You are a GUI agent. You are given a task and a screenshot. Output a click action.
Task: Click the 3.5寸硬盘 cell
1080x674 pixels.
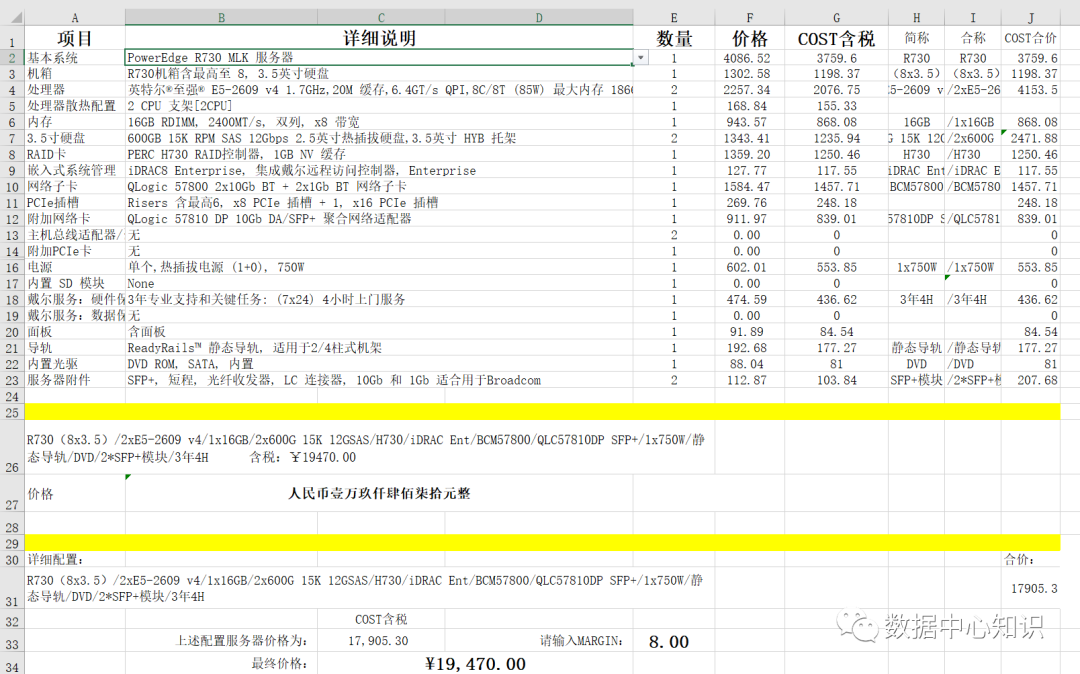click(75, 138)
